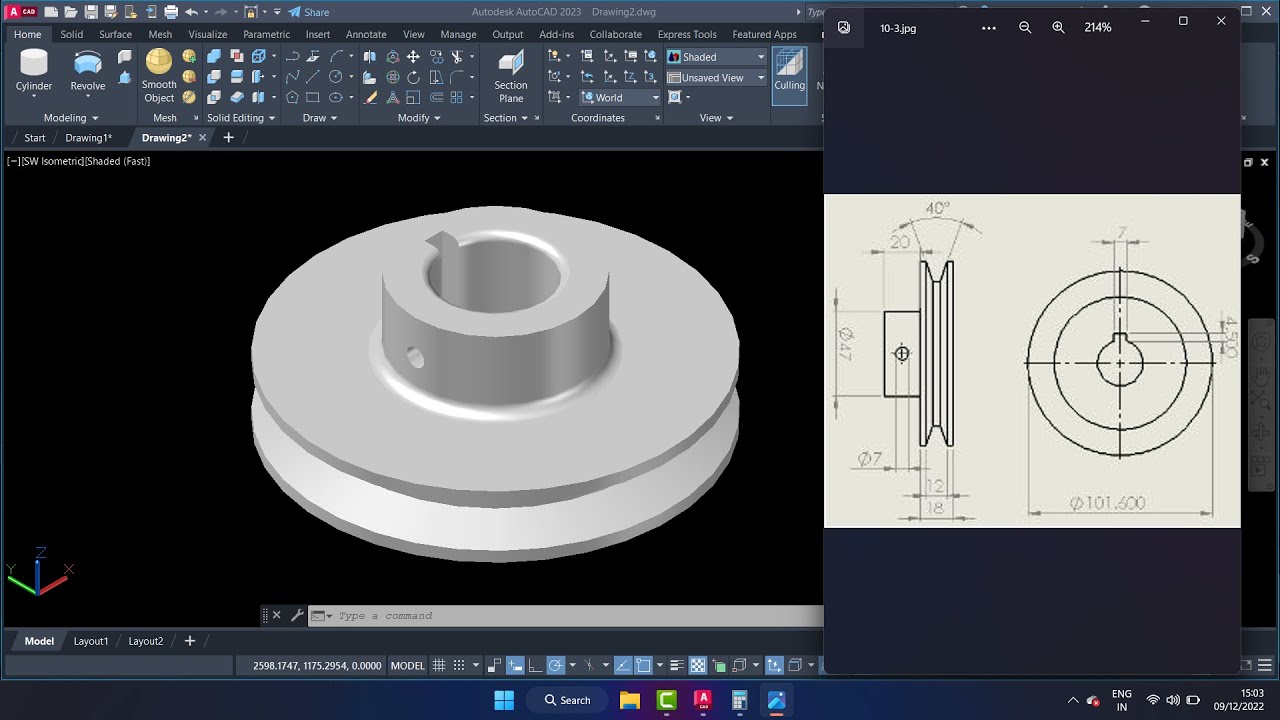The width and height of the screenshot is (1280, 720).
Task: Click the Undo arrow icon
Action: point(190,12)
